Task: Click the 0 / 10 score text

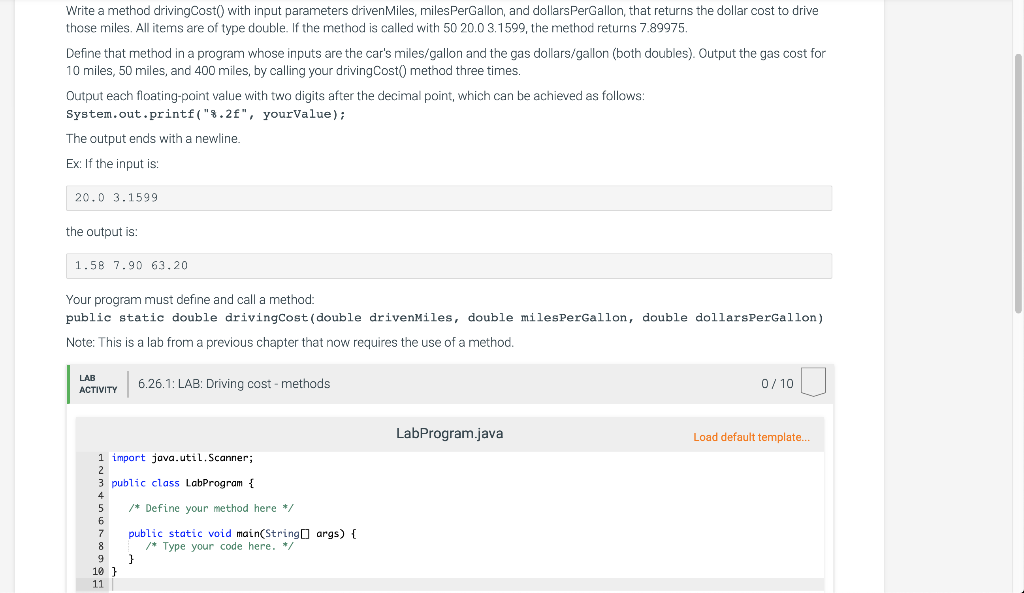Action: pyautogui.click(x=777, y=384)
